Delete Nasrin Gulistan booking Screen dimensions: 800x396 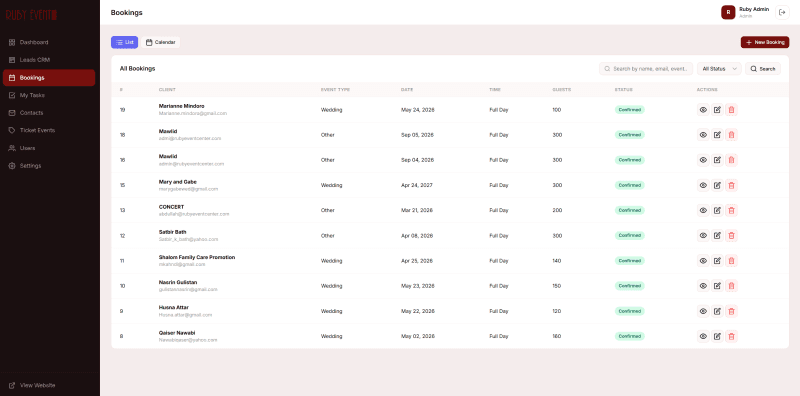coord(731,286)
